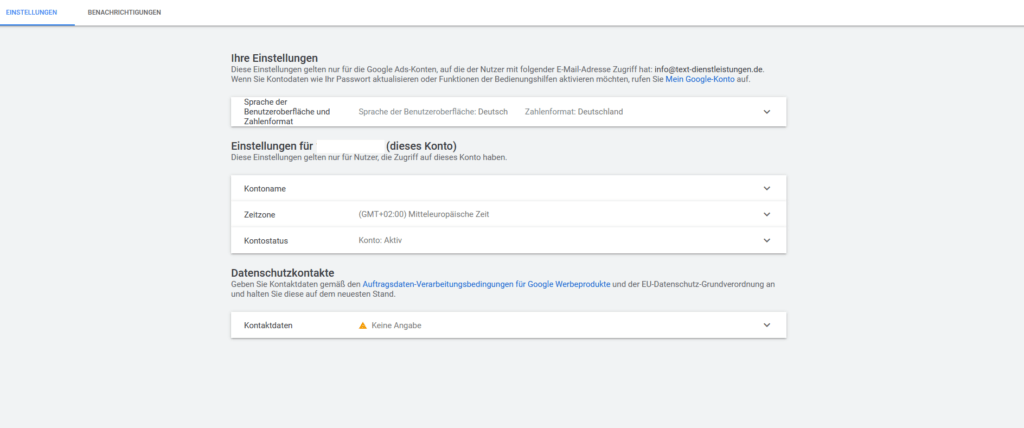Click the Sprache der Benutzeroberfläche und Zahlenformat label

tap(286, 112)
